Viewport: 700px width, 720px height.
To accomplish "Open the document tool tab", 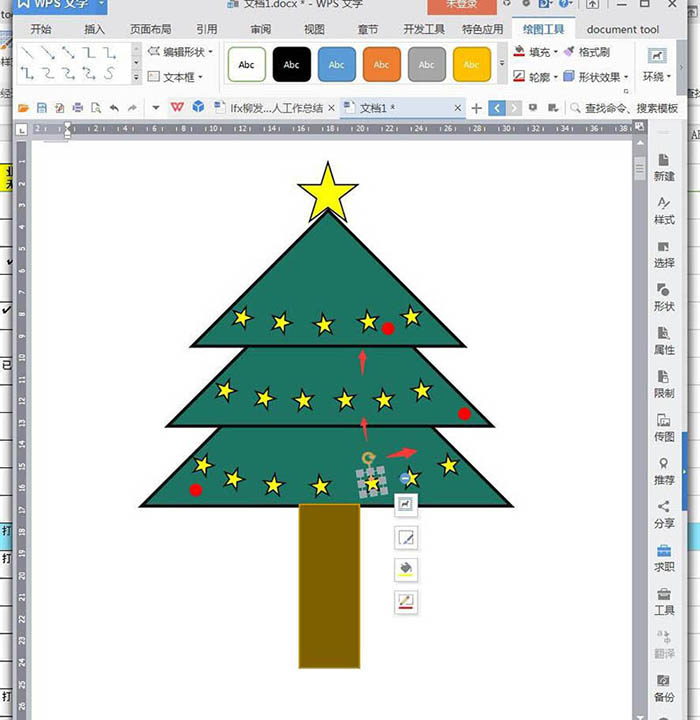I will point(623,29).
